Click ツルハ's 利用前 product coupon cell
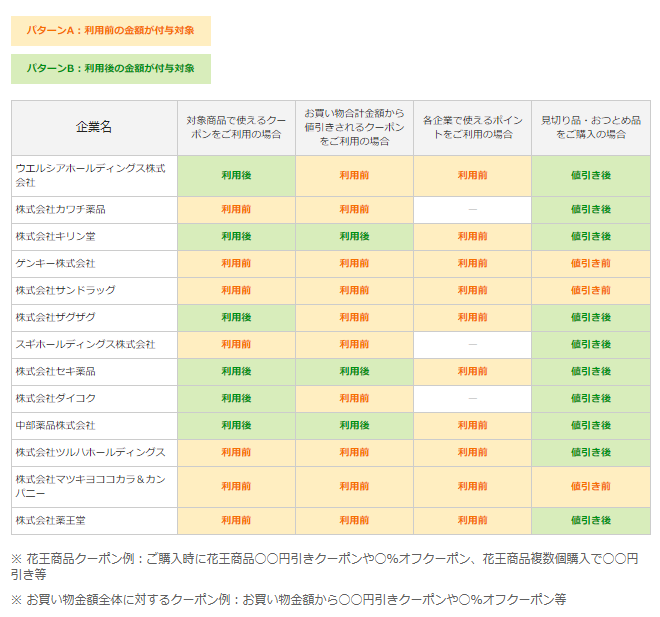The height and width of the screenshot is (617, 660). [x=237, y=452]
